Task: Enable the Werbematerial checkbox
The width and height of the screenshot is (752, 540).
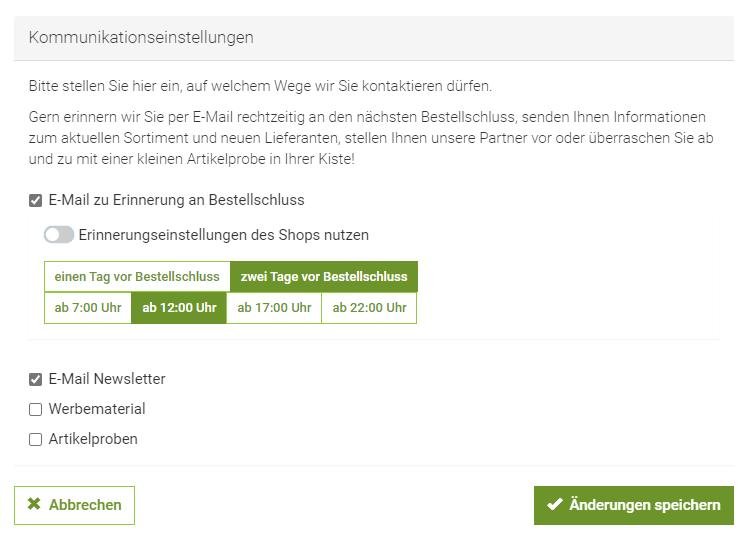Action: point(36,409)
